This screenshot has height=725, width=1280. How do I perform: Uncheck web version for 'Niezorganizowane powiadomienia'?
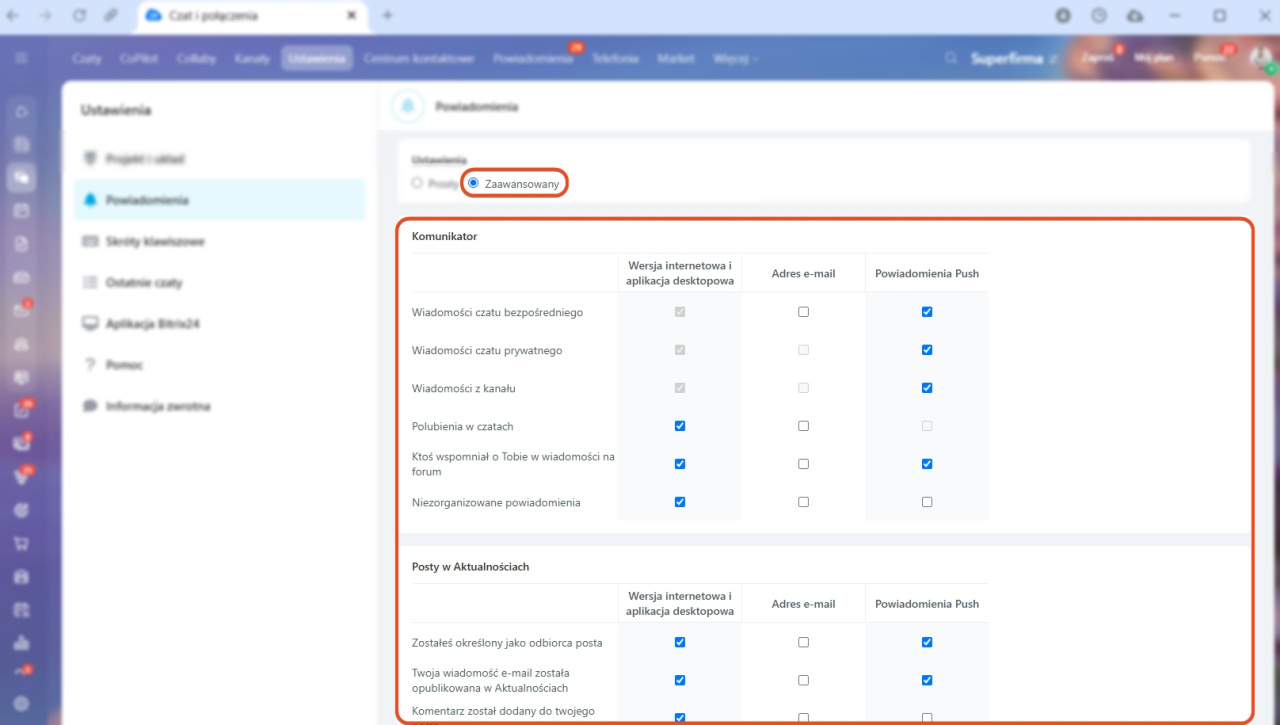[680, 502]
